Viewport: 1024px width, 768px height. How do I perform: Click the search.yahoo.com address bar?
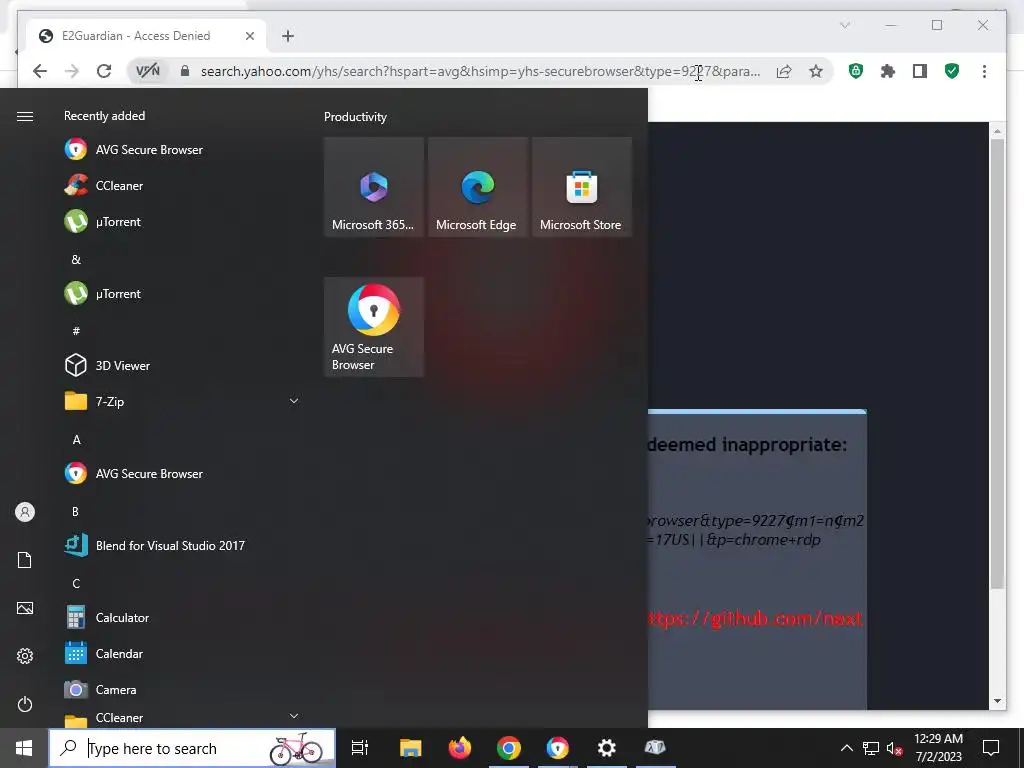pyautogui.click(x=480, y=71)
